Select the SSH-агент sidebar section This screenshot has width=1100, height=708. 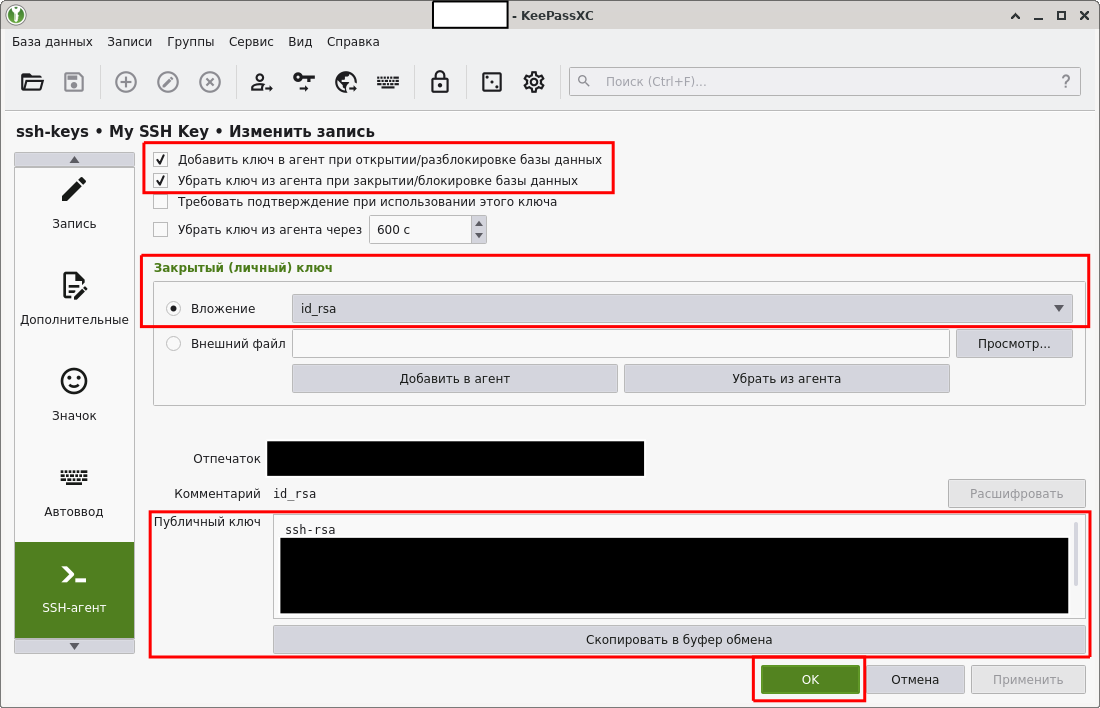pyautogui.click(x=74, y=589)
